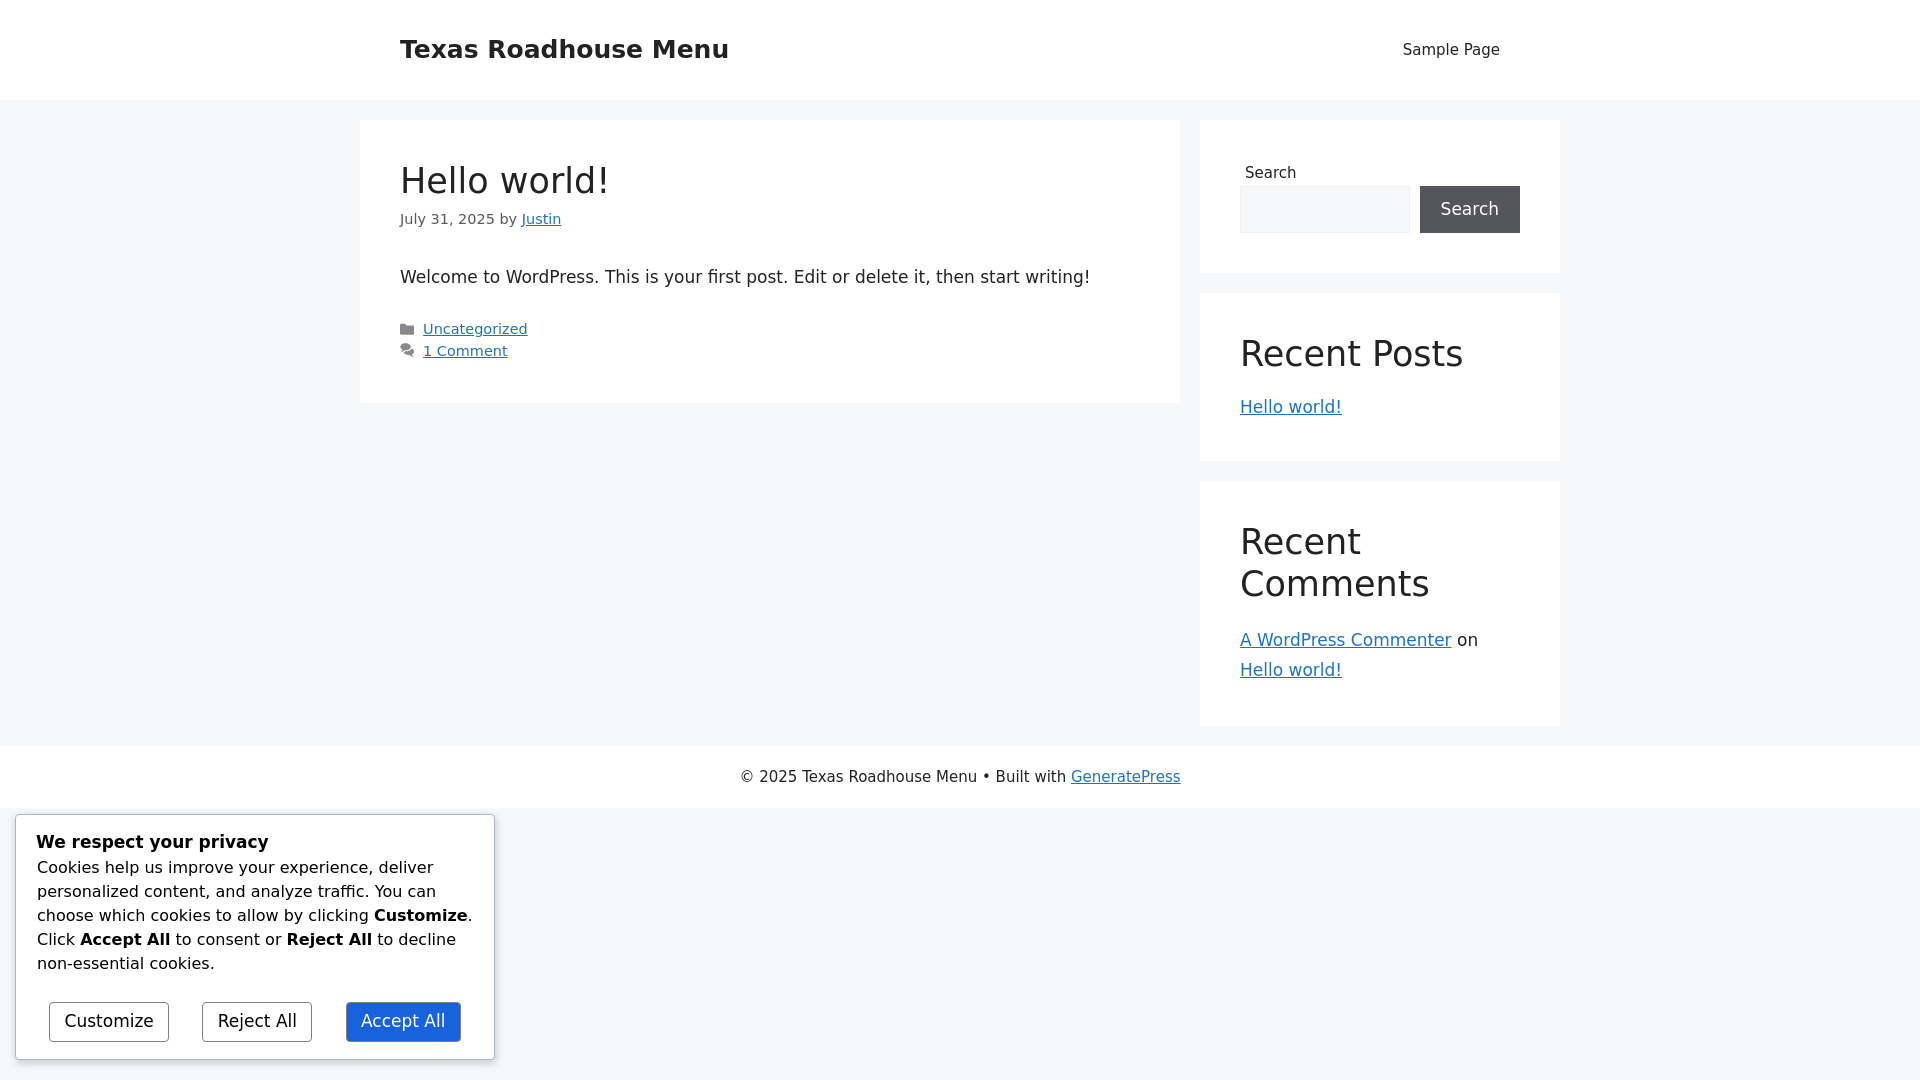1920x1080 pixels.
Task: Open the Texas Roadhouse Menu site title
Action: [564, 49]
